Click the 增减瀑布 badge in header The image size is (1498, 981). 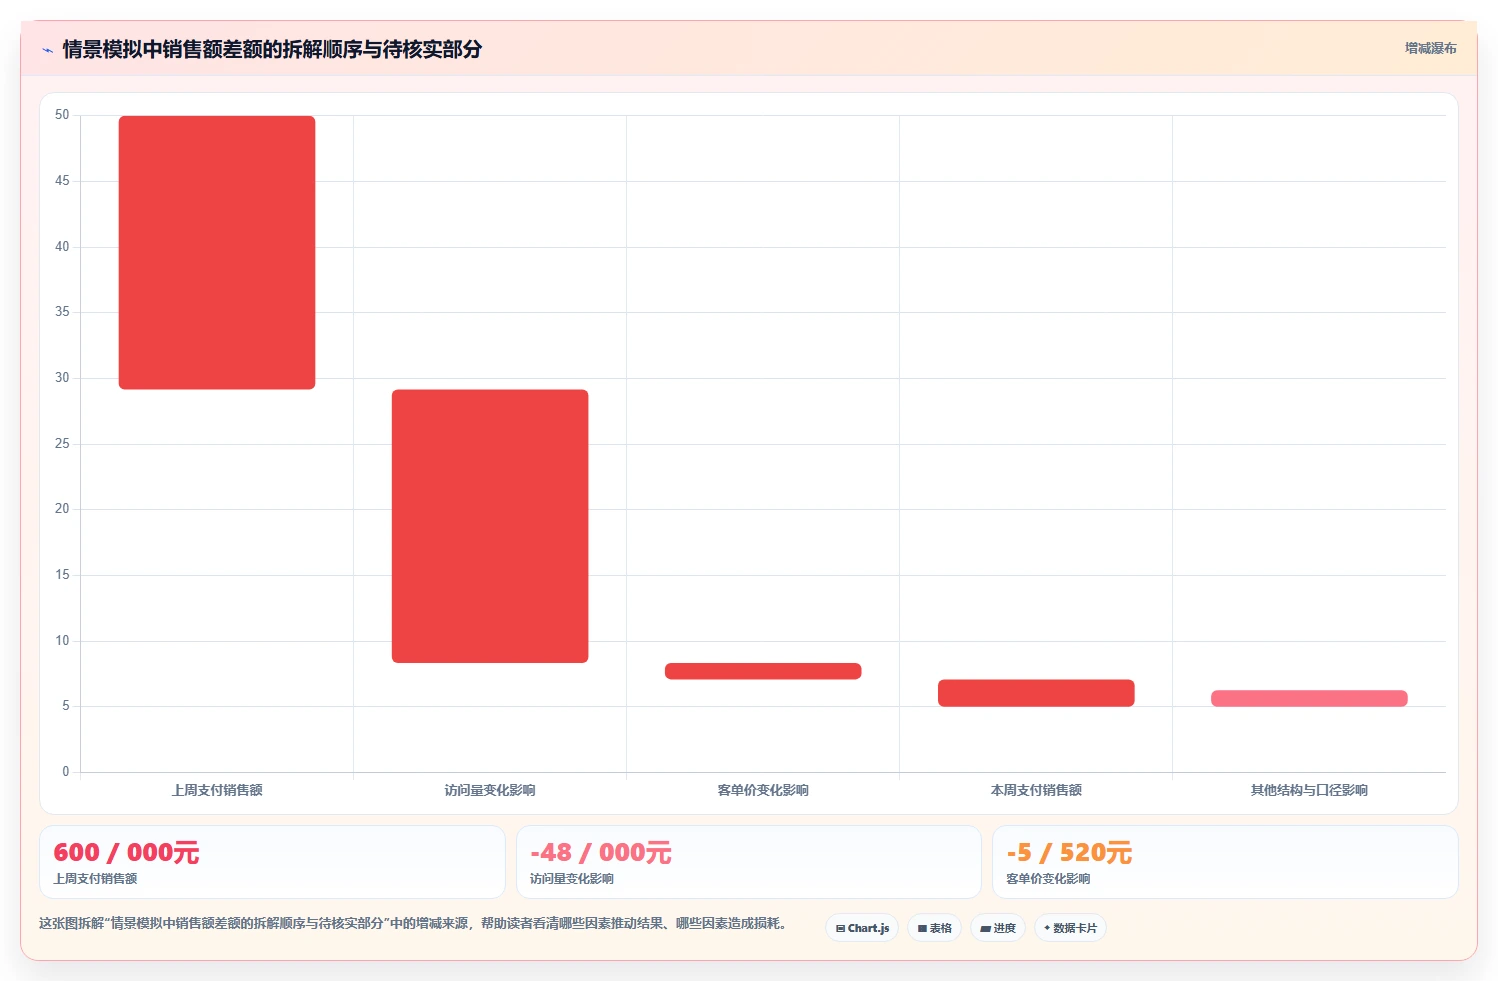coord(1430,48)
